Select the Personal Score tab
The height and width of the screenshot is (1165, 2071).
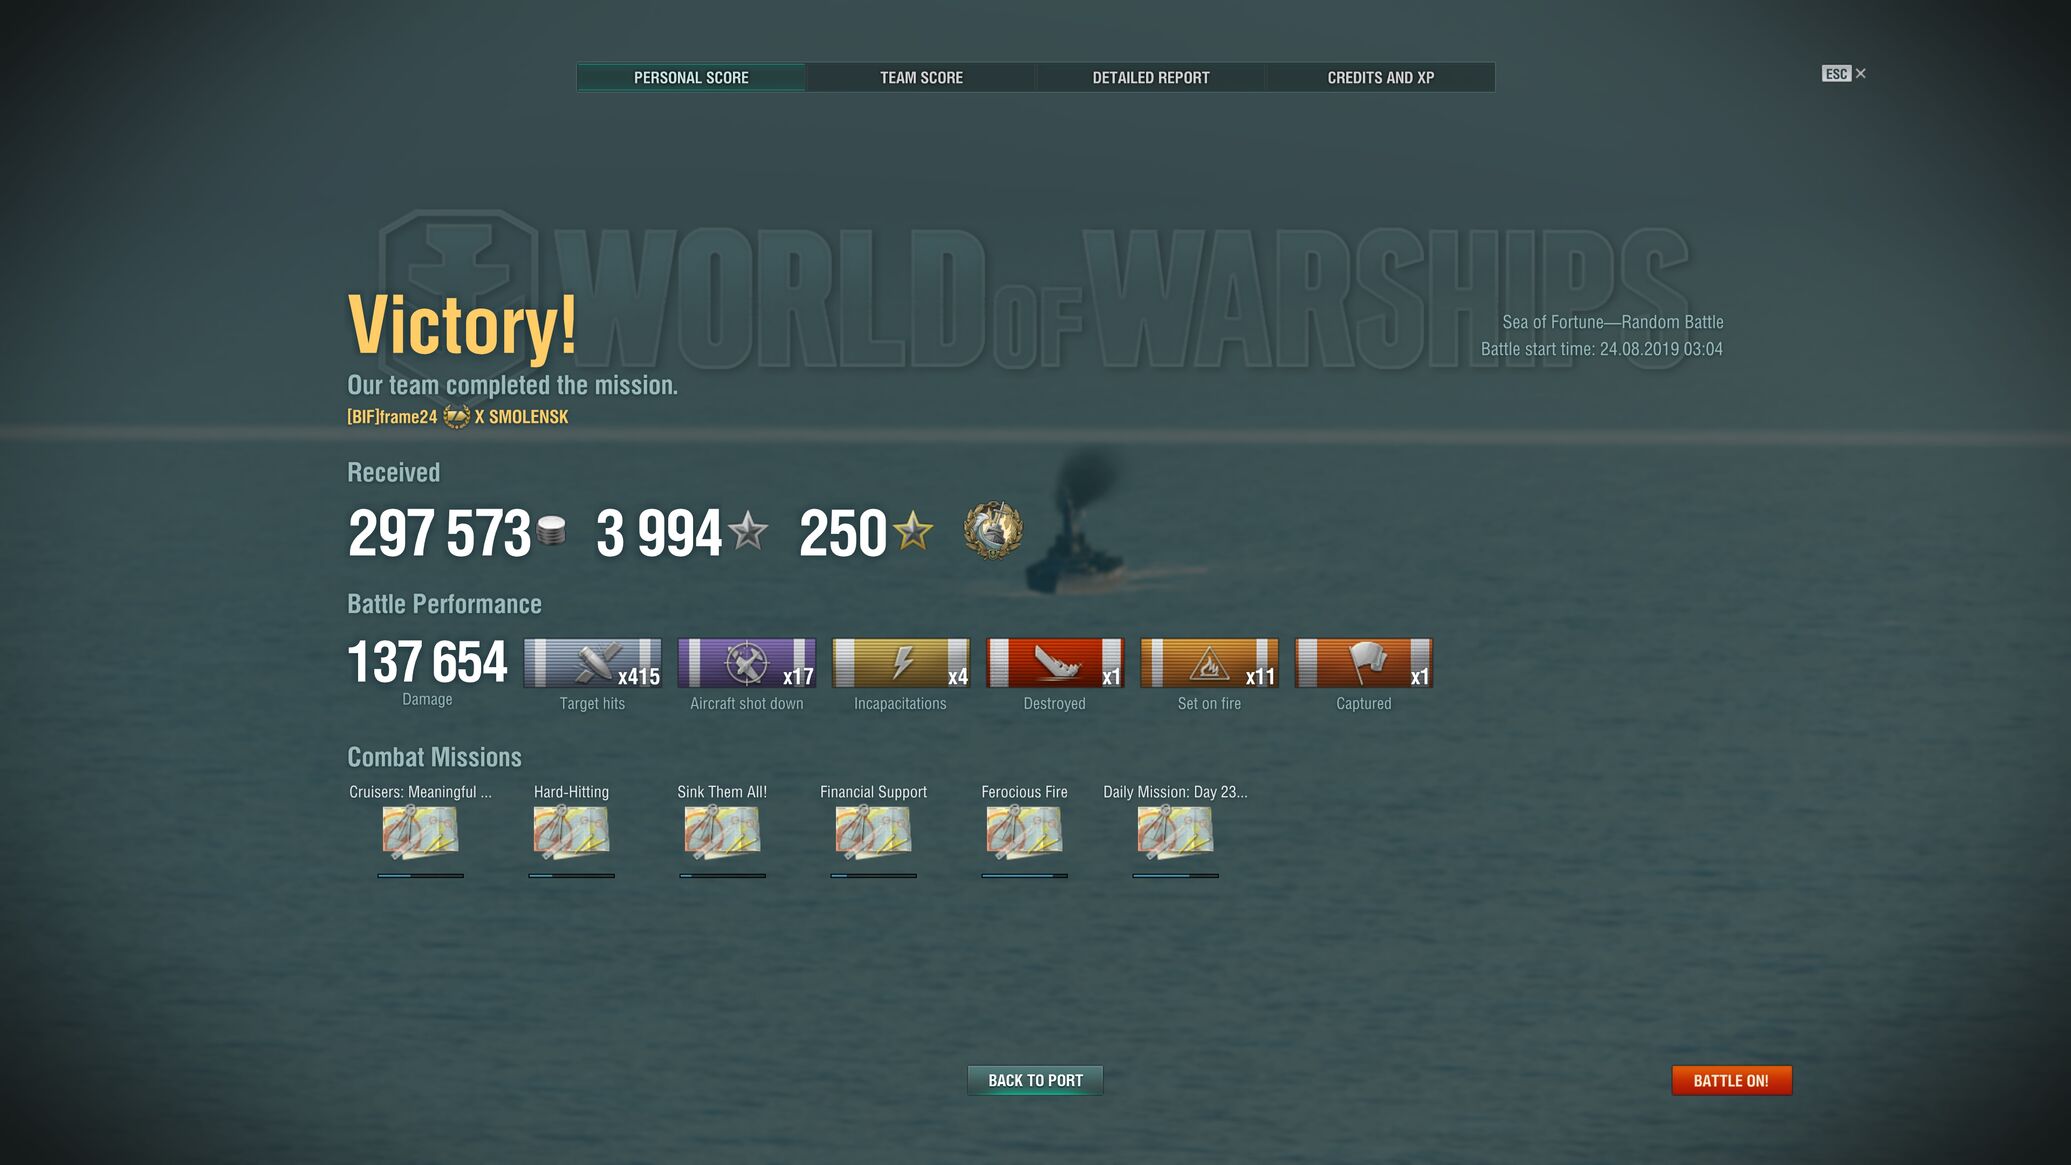tap(691, 77)
